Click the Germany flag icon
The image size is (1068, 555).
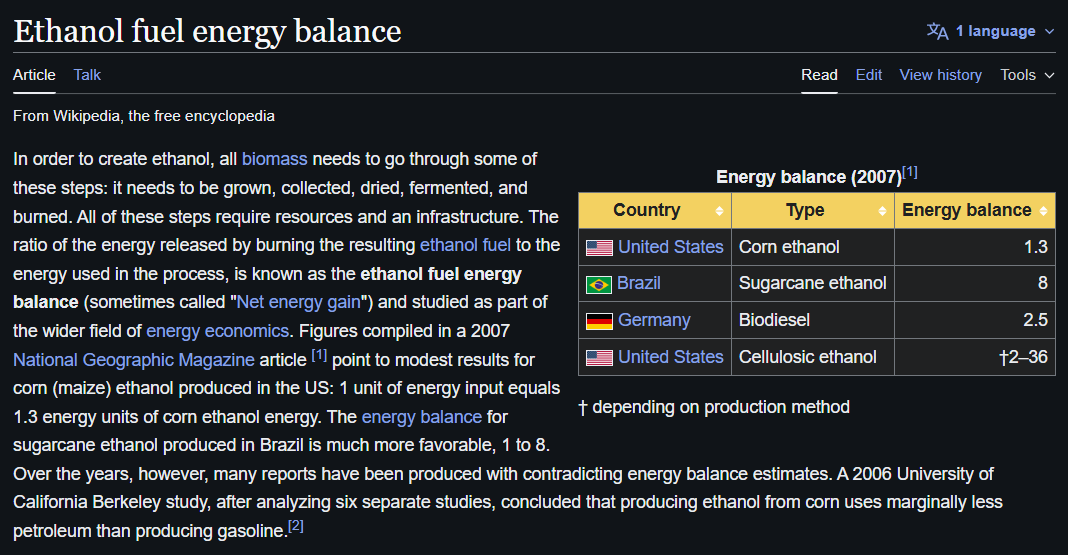[599, 321]
